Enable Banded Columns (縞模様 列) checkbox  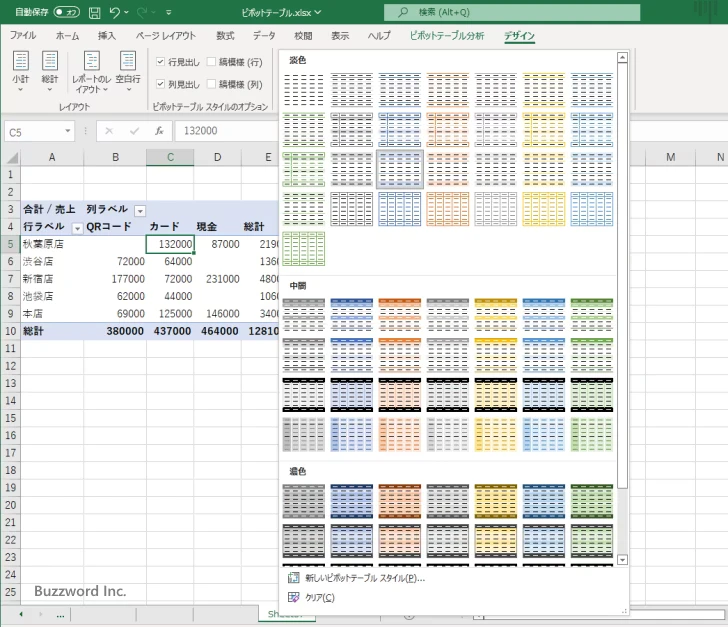pos(211,84)
